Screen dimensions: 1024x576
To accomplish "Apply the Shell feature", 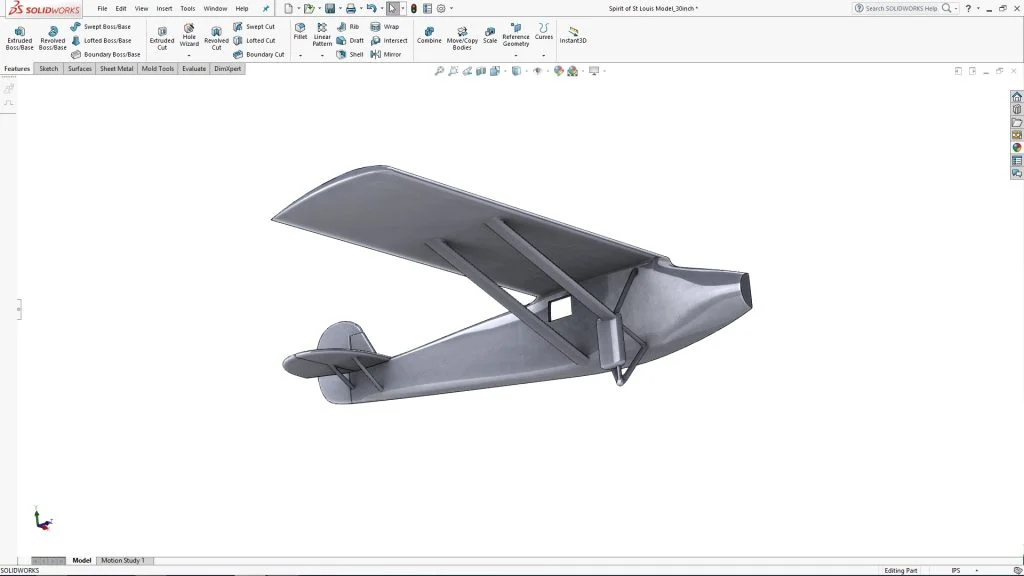I will [349, 54].
